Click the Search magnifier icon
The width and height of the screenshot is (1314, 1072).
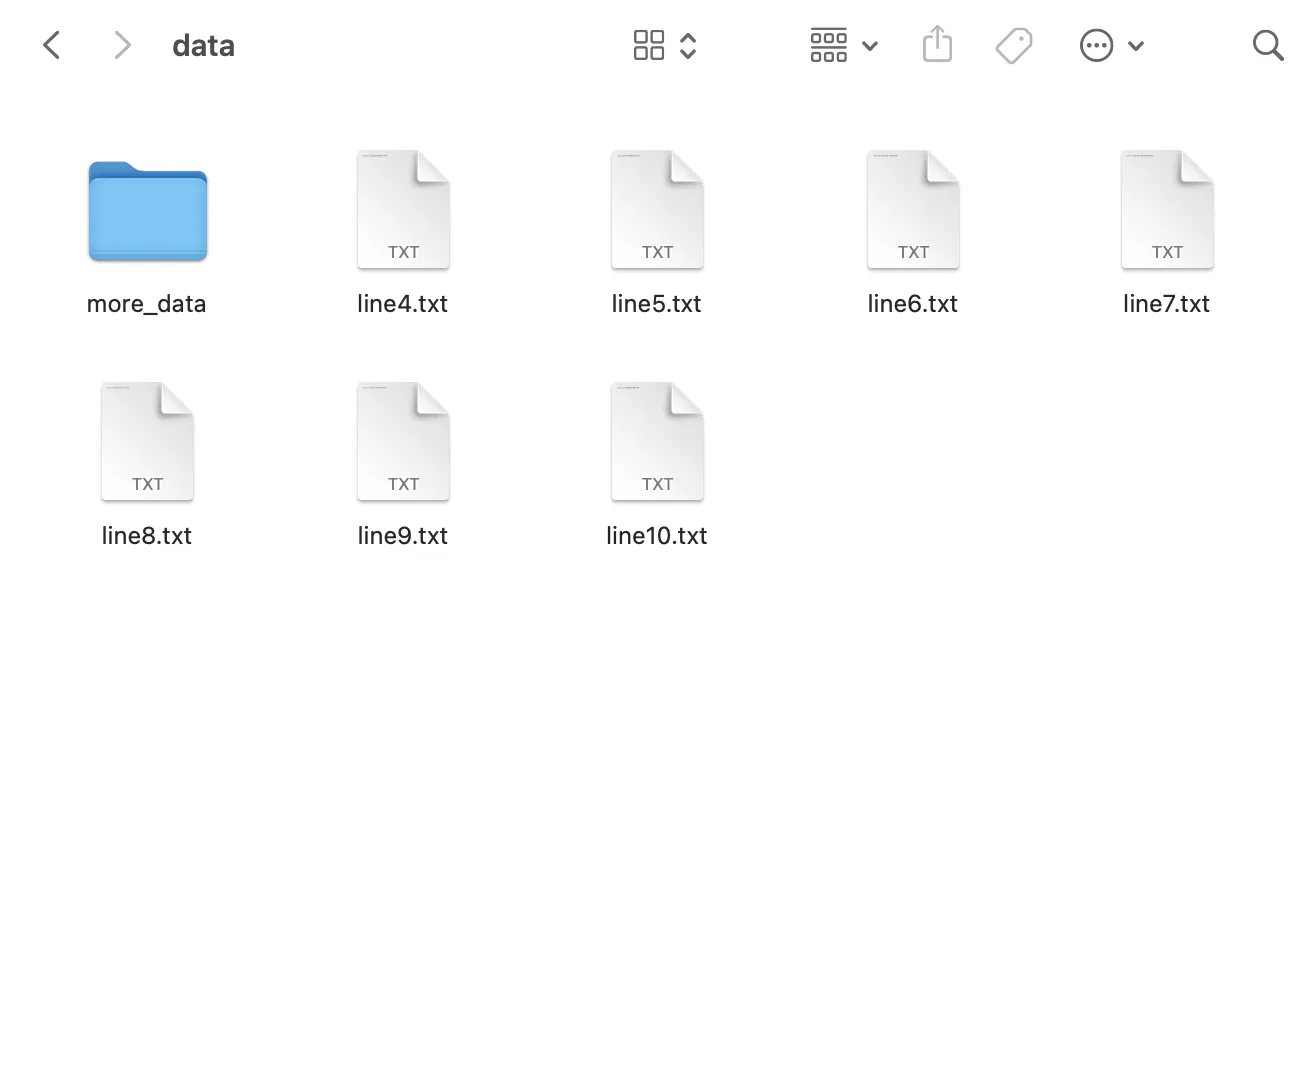(1267, 45)
